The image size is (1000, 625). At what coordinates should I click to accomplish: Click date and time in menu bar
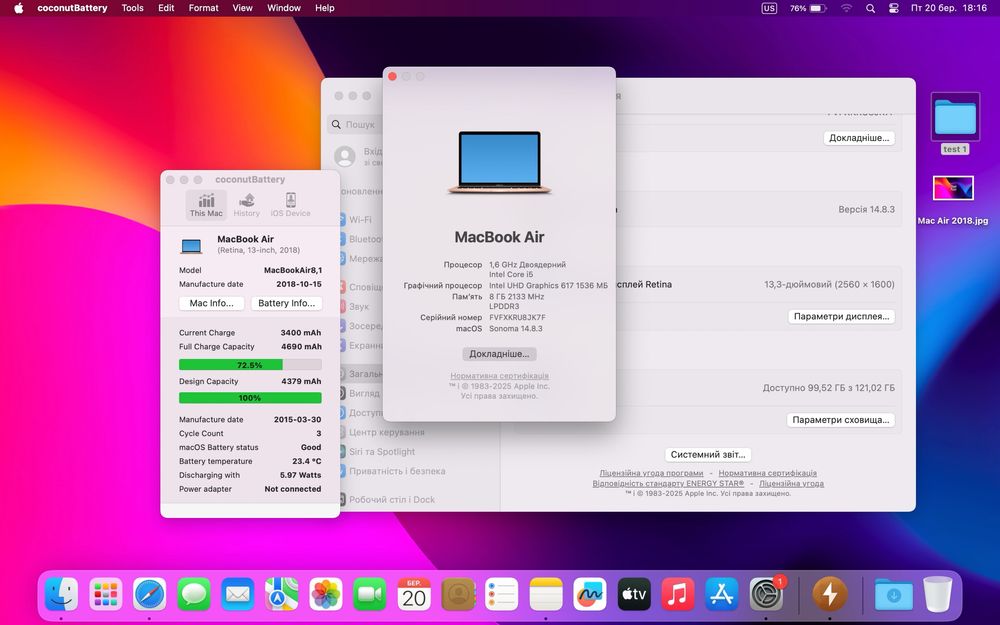coord(948,8)
